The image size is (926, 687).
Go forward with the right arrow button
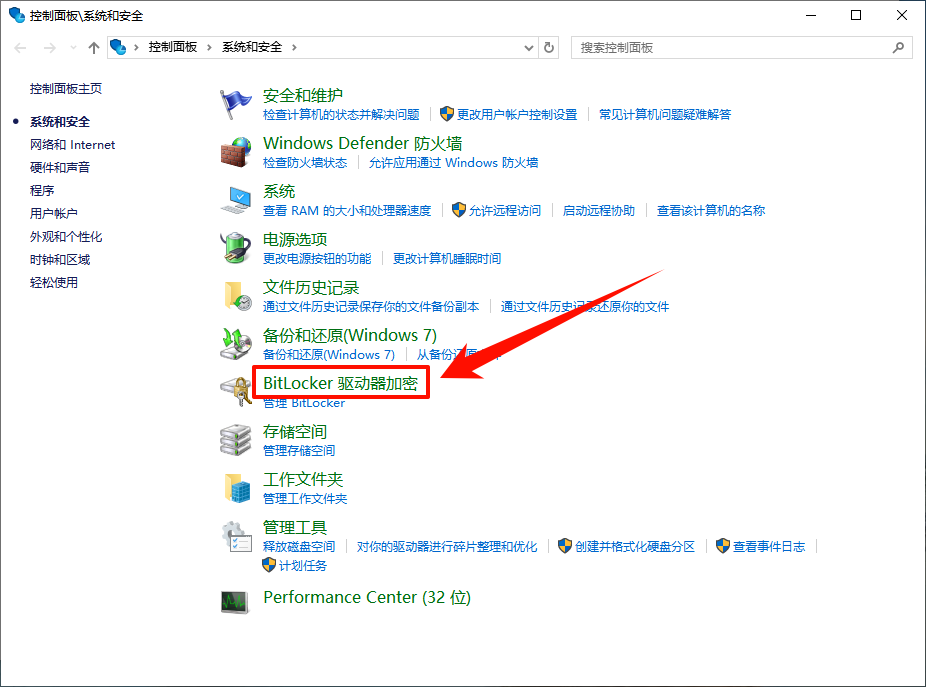pyautogui.click(x=50, y=48)
